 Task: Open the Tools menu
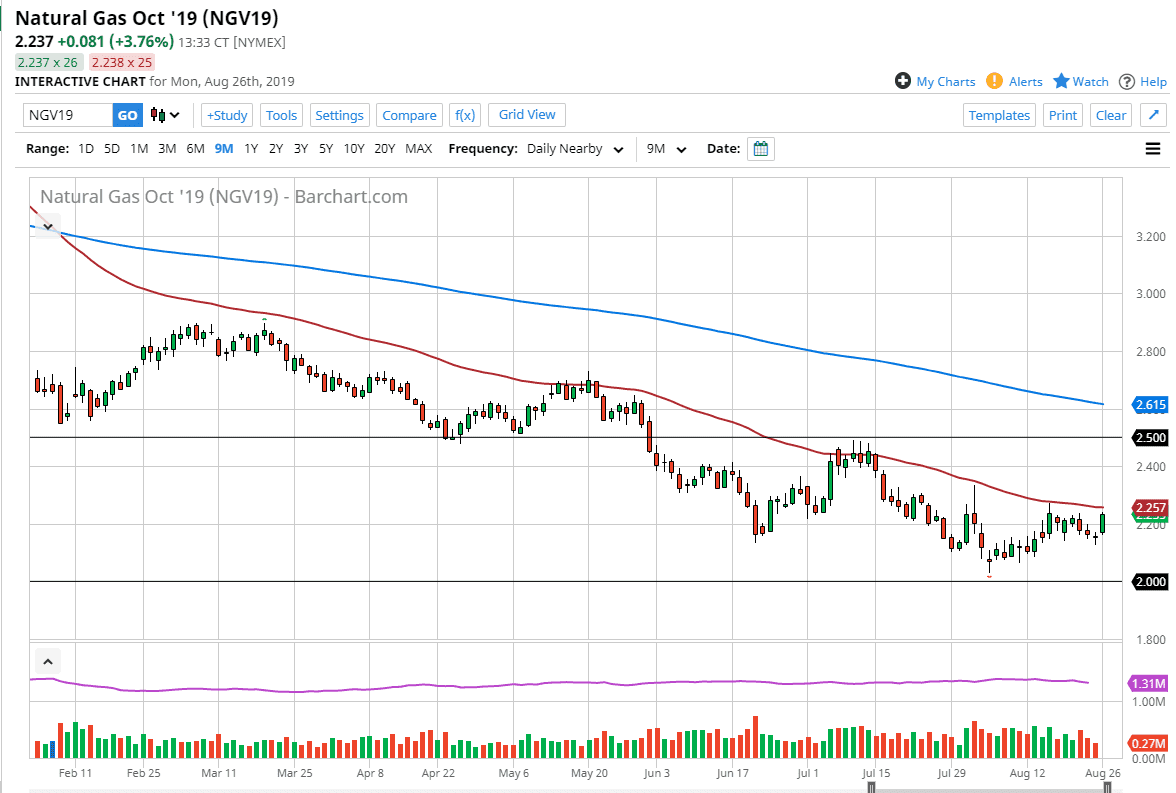click(x=281, y=115)
